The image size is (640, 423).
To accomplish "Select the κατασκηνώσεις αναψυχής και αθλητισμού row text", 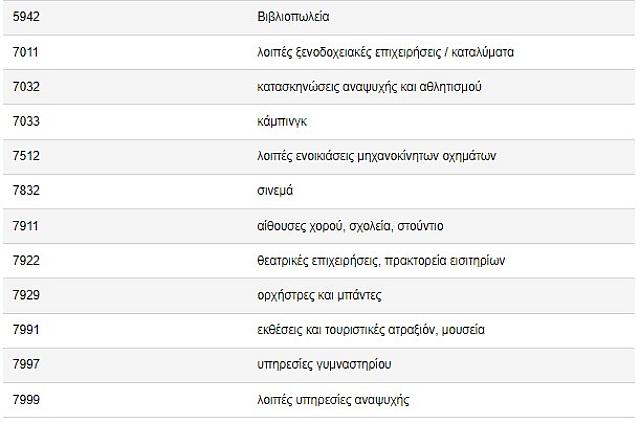I will click(x=370, y=86).
